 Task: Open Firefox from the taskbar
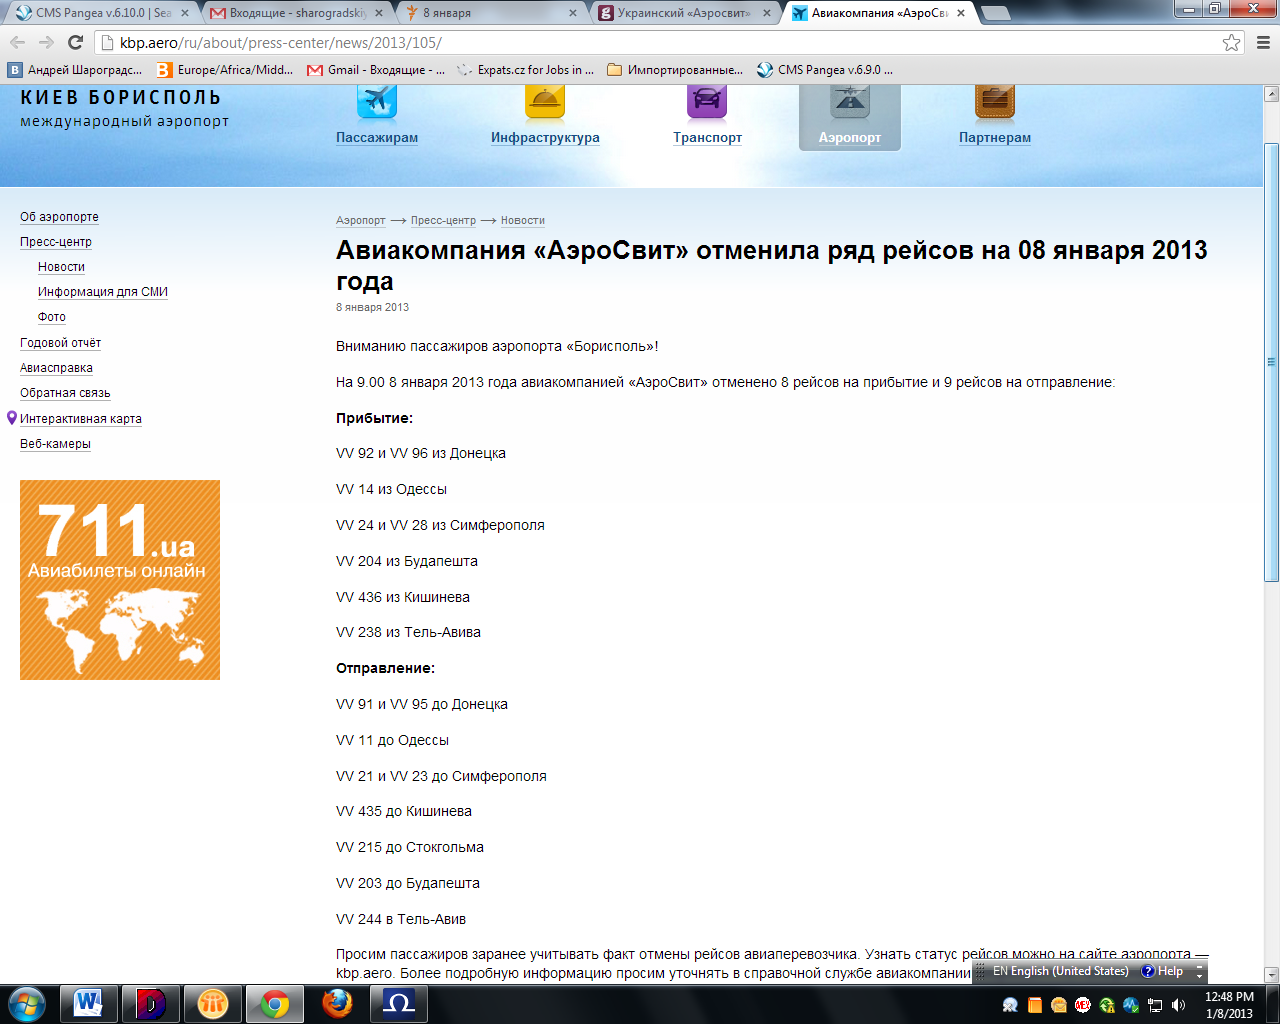pos(337,1003)
